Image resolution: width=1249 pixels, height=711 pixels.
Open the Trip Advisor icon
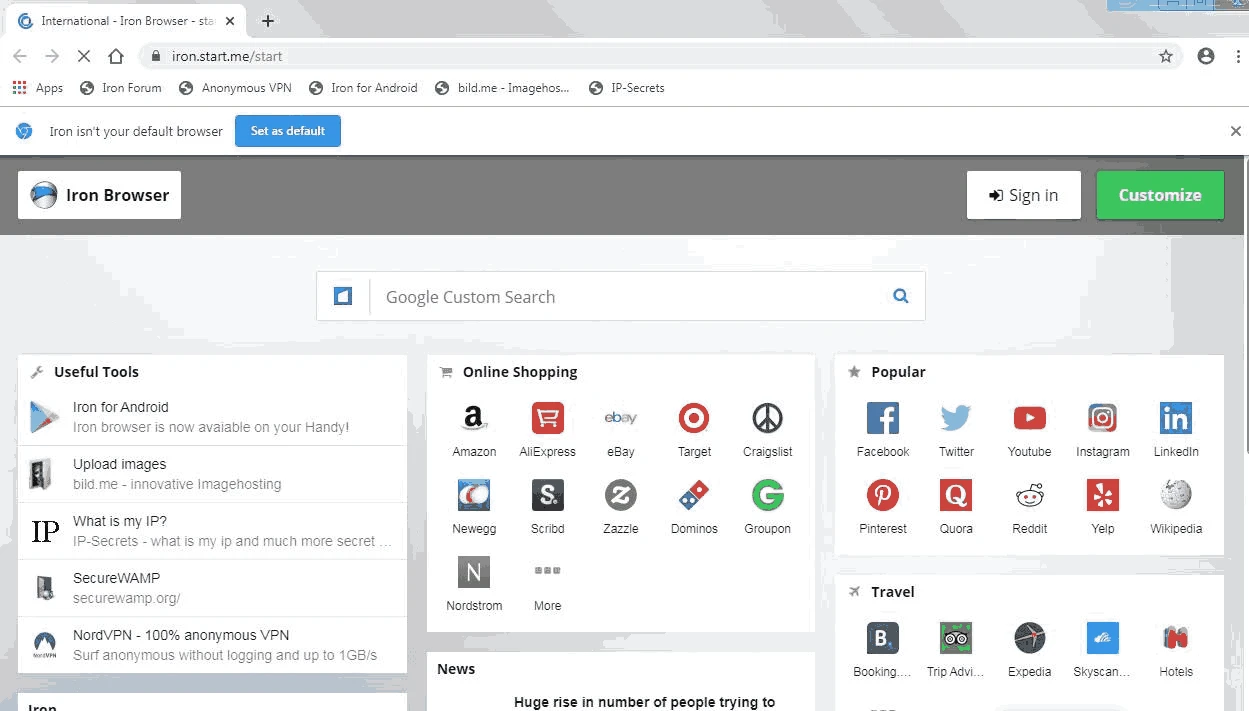956,638
